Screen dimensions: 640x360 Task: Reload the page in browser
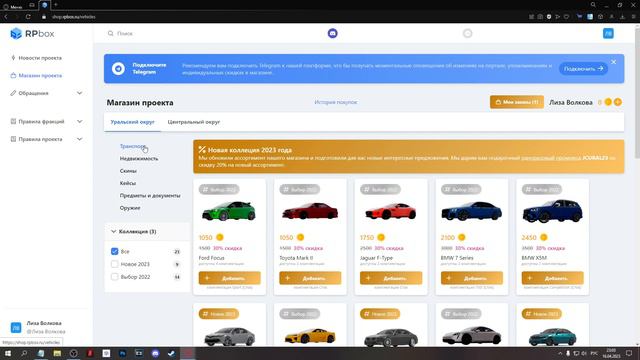(28, 17)
